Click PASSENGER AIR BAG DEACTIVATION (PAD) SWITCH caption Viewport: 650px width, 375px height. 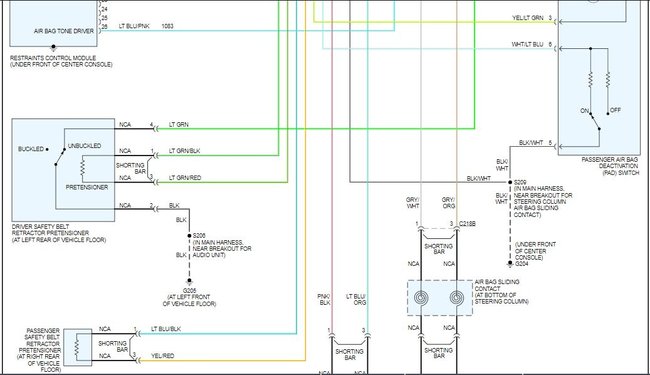610,166
